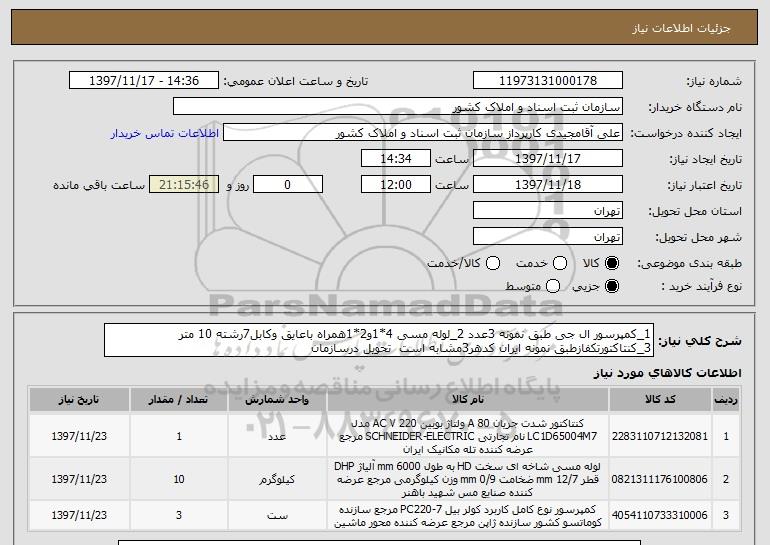Click the PC220-7 compressor item name
Image resolution: width=770 pixels, height=545 pixels.
pyautogui.click(x=468, y=516)
